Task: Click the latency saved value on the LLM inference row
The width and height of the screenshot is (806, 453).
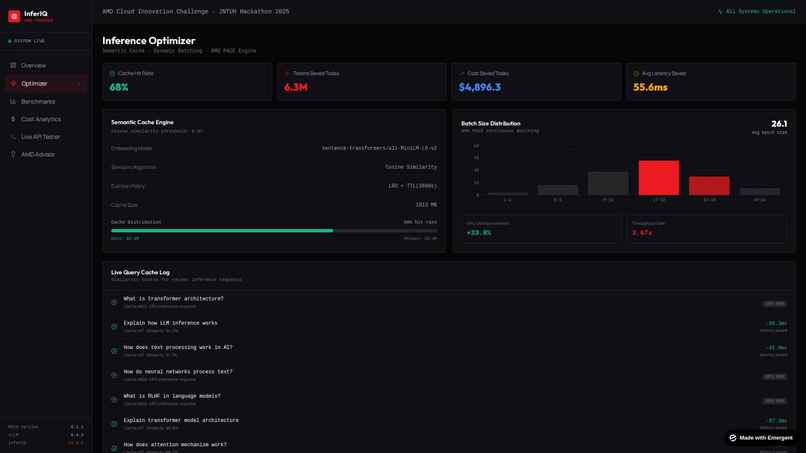Action: click(777, 323)
